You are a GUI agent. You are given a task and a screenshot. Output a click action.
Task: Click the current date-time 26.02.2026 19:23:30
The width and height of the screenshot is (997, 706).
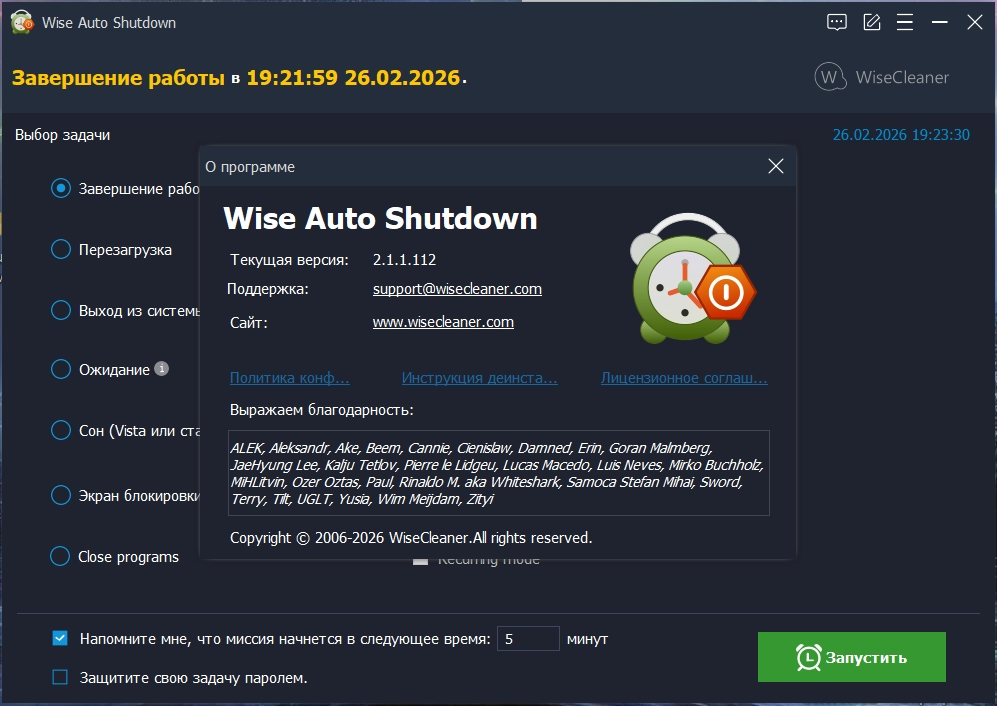pyautogui.click(x=901, y=135)
